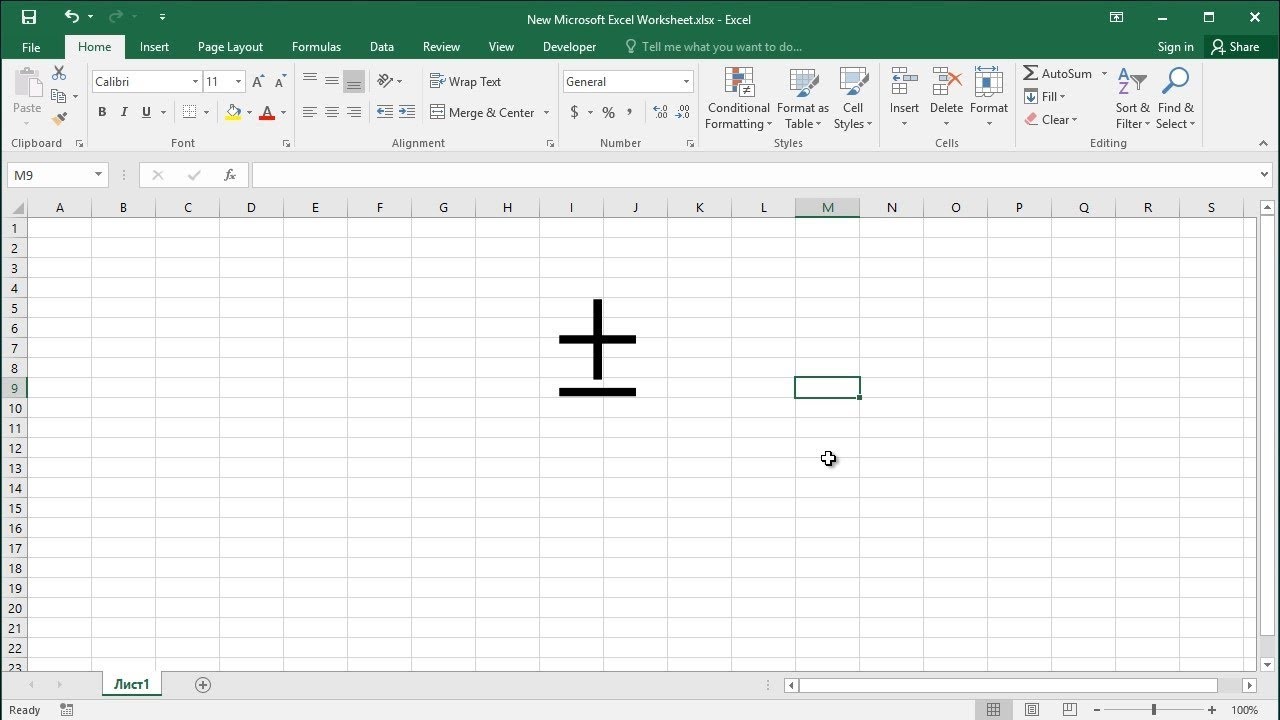Click the Cut scissors icon
The width and height of the screenshot is (1280, 720).
[59, 73]
